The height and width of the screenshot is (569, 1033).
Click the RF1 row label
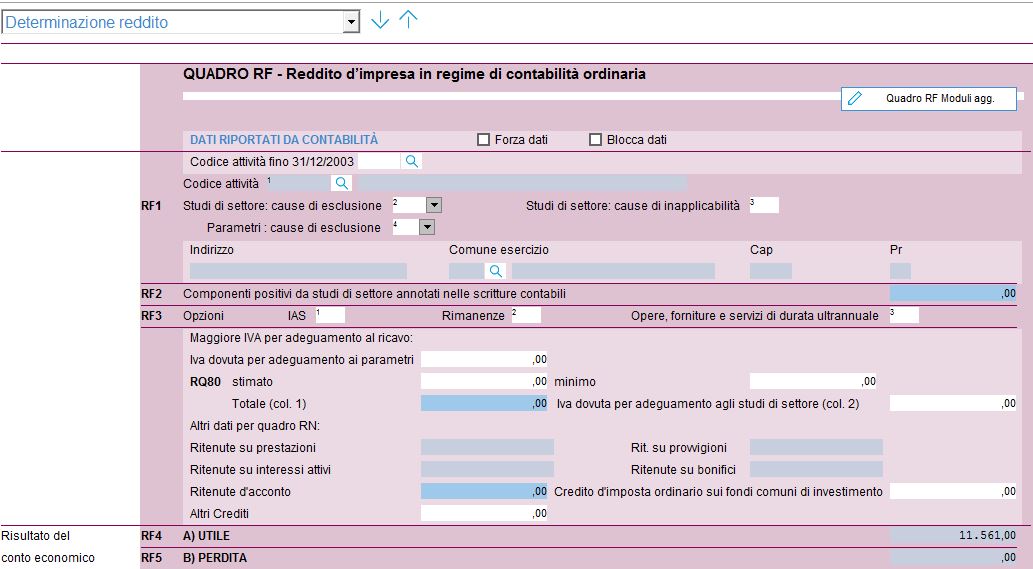tap(151, 205)
